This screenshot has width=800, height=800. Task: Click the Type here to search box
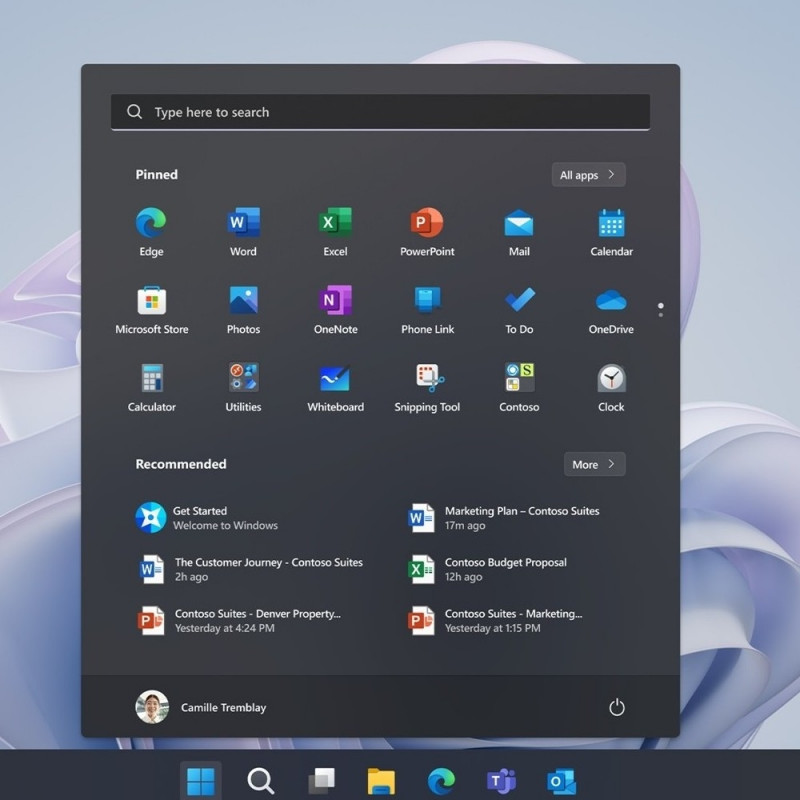point(380,112)
